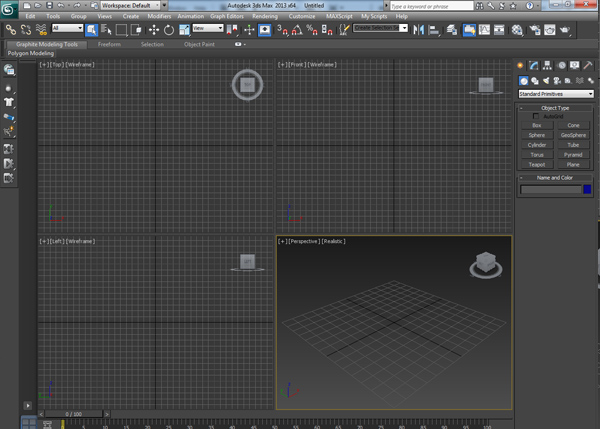The image size is (600, 429).
Task: Click the Cylinder primitive button
Action: [x=537, y=145]
